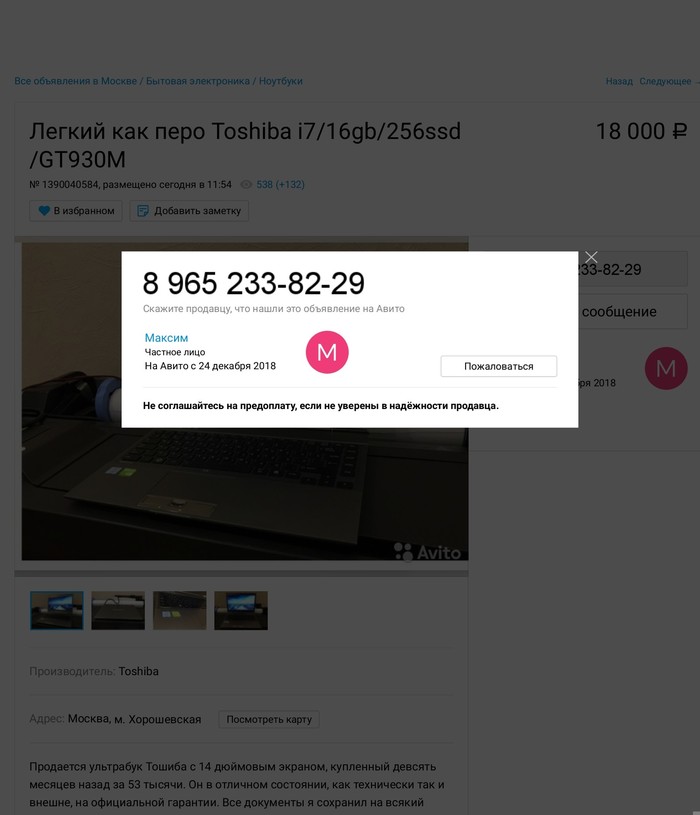This screenshot has width=700, height=815.
Task: Click the Посмотреть карту button
Action: click(x=269, y=719)
